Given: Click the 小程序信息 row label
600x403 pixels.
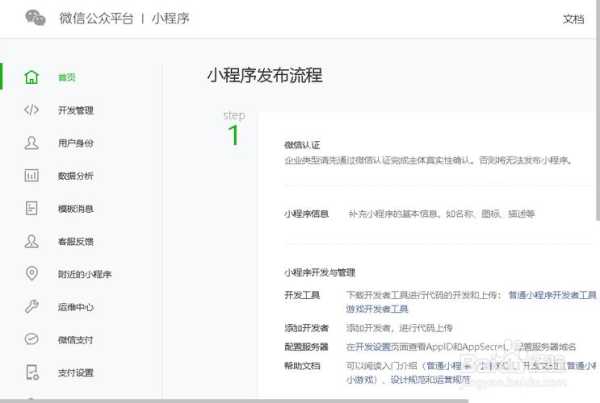Looking at the screenshot, I should pos(306,214).
